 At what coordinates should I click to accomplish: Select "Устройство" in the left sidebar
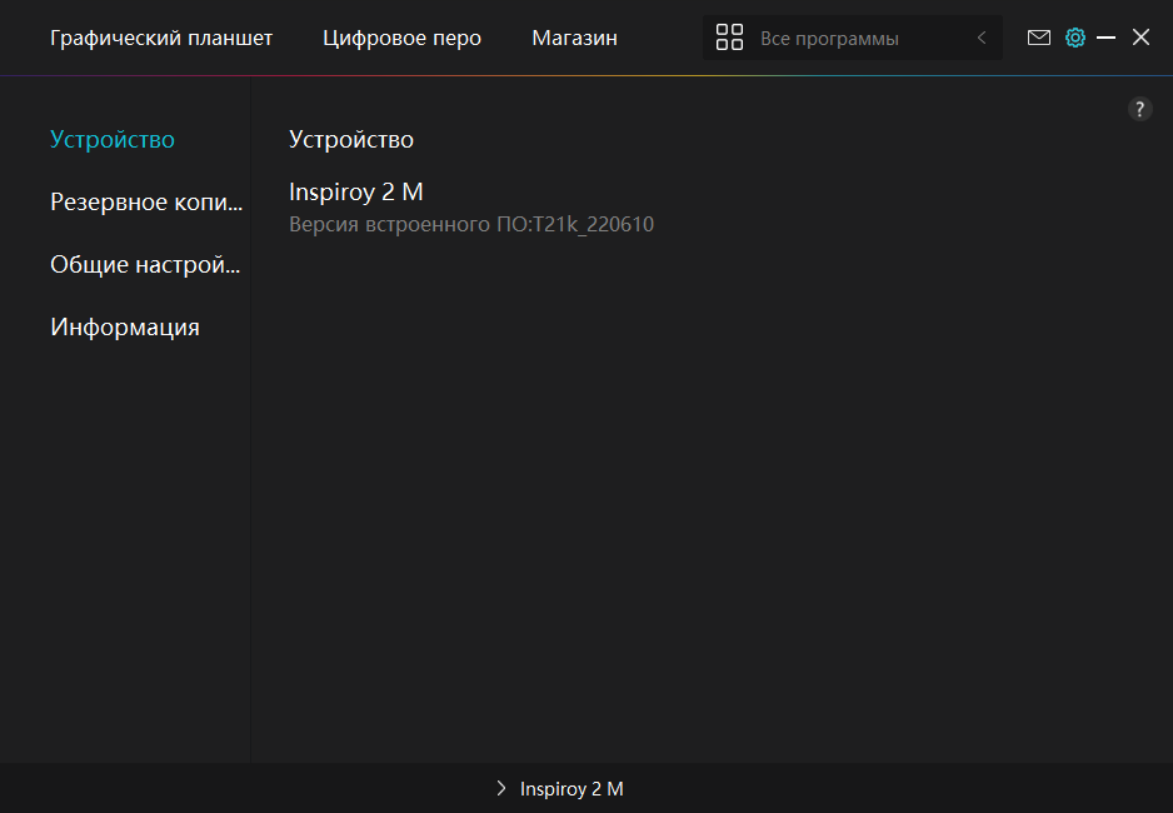point(112,139)
